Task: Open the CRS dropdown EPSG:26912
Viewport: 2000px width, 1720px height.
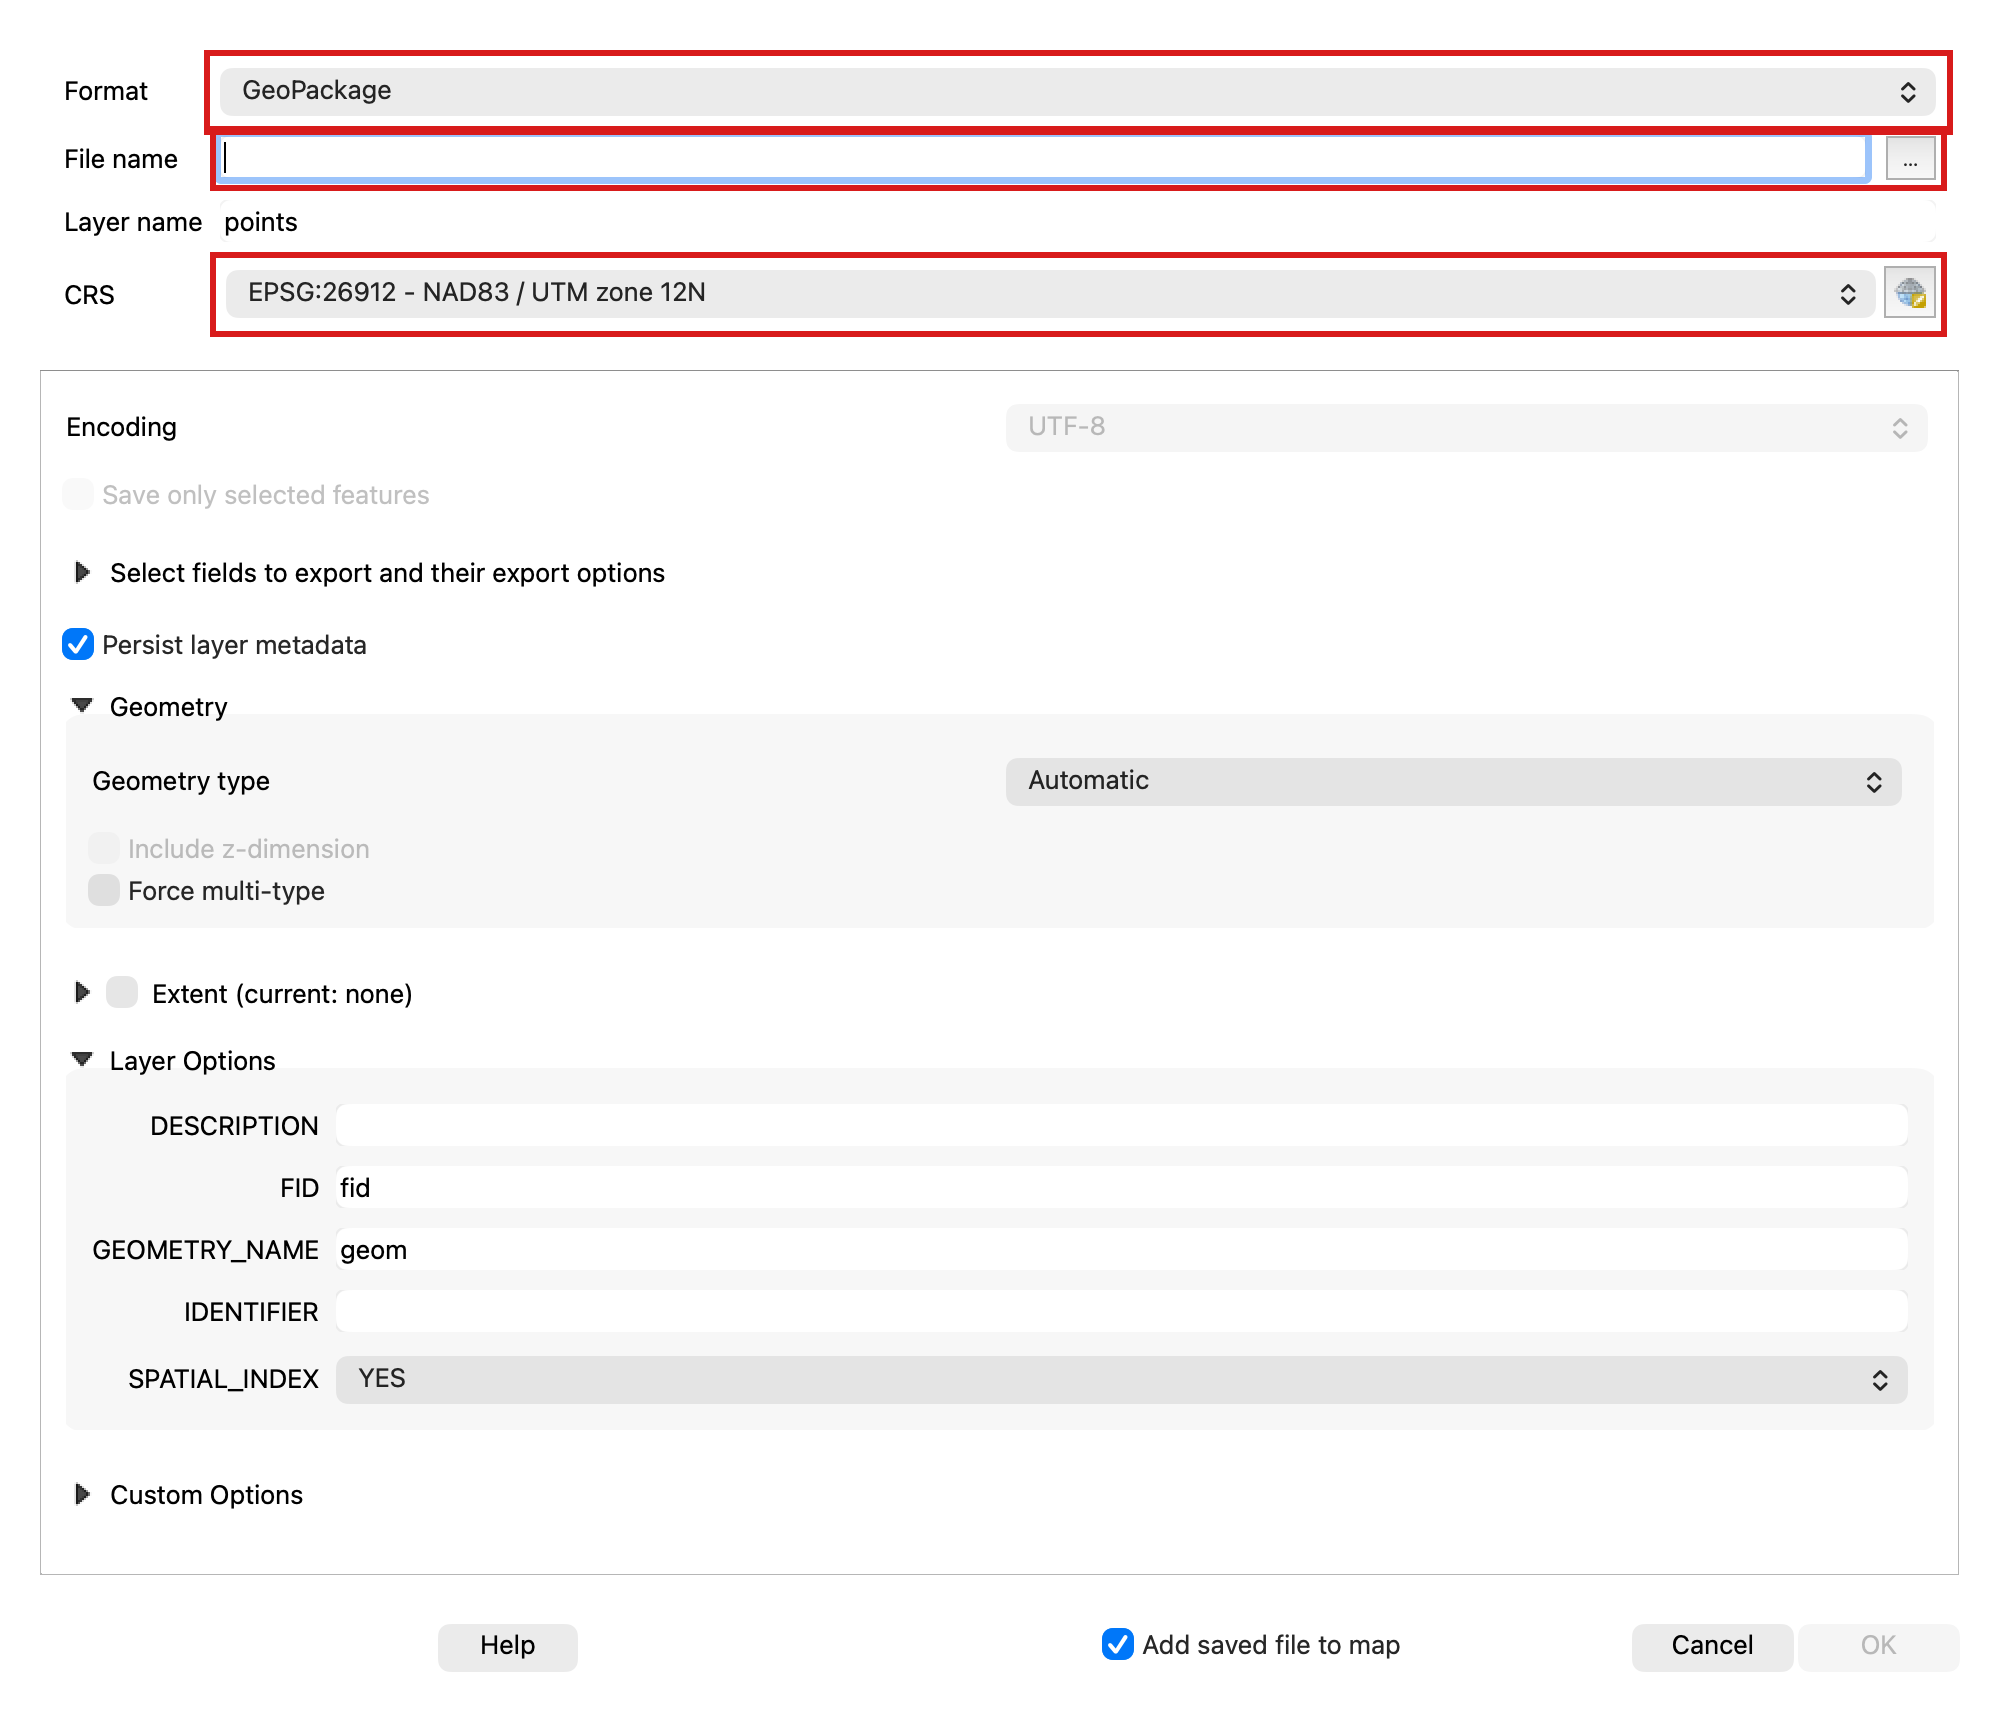Action: [x=1050, y=293]
